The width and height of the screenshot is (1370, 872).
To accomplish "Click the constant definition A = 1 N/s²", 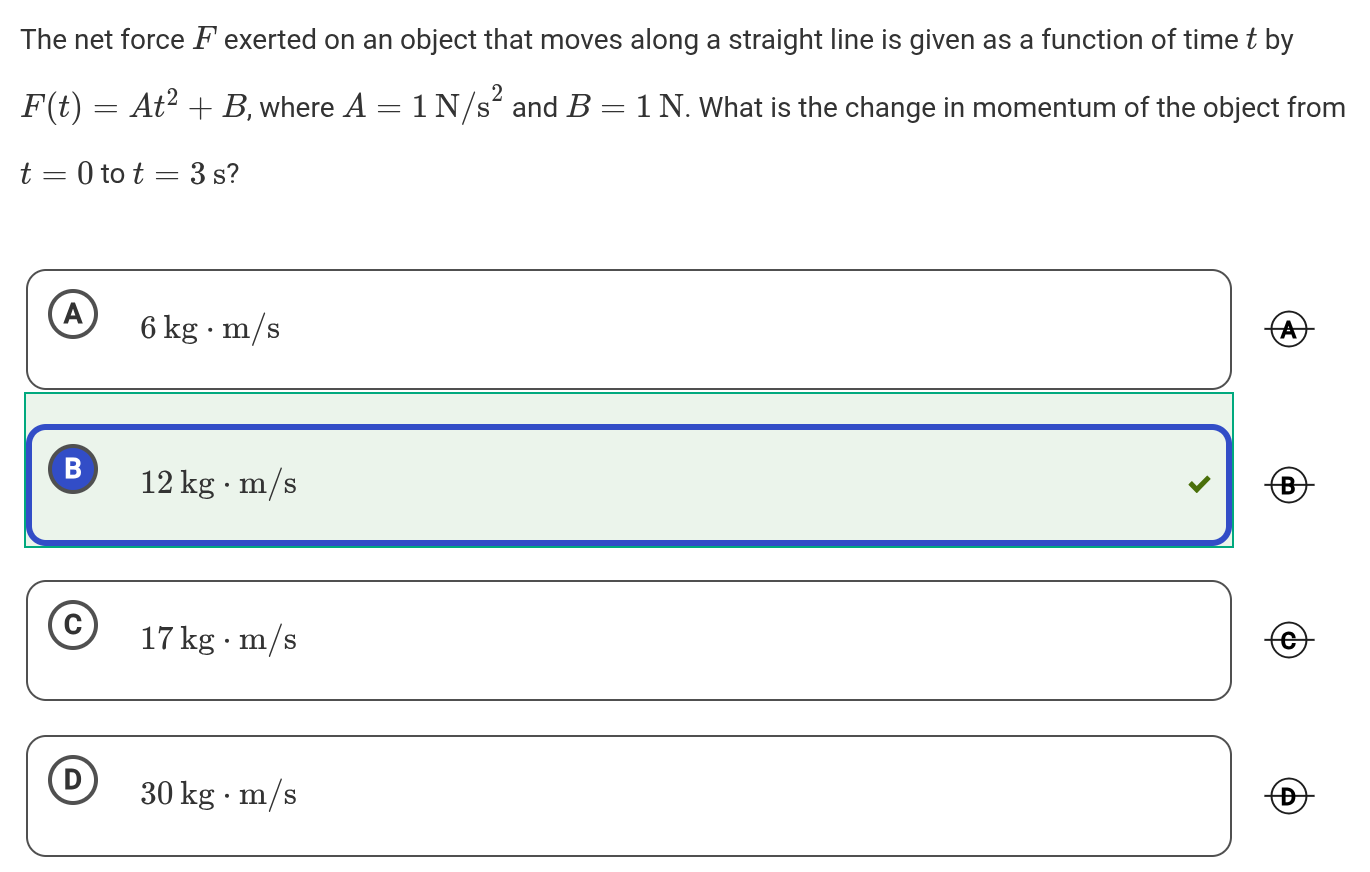I will tap(424, 106).
